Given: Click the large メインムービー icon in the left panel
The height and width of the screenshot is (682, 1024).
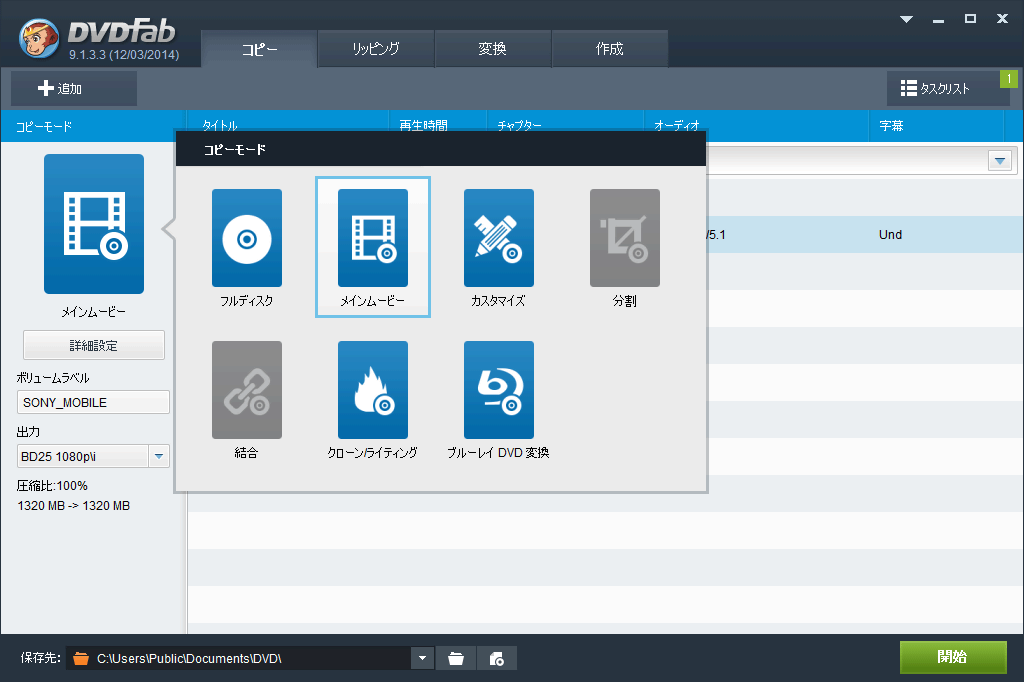Looking at the screenshot, I should click(x=94, y=224).
